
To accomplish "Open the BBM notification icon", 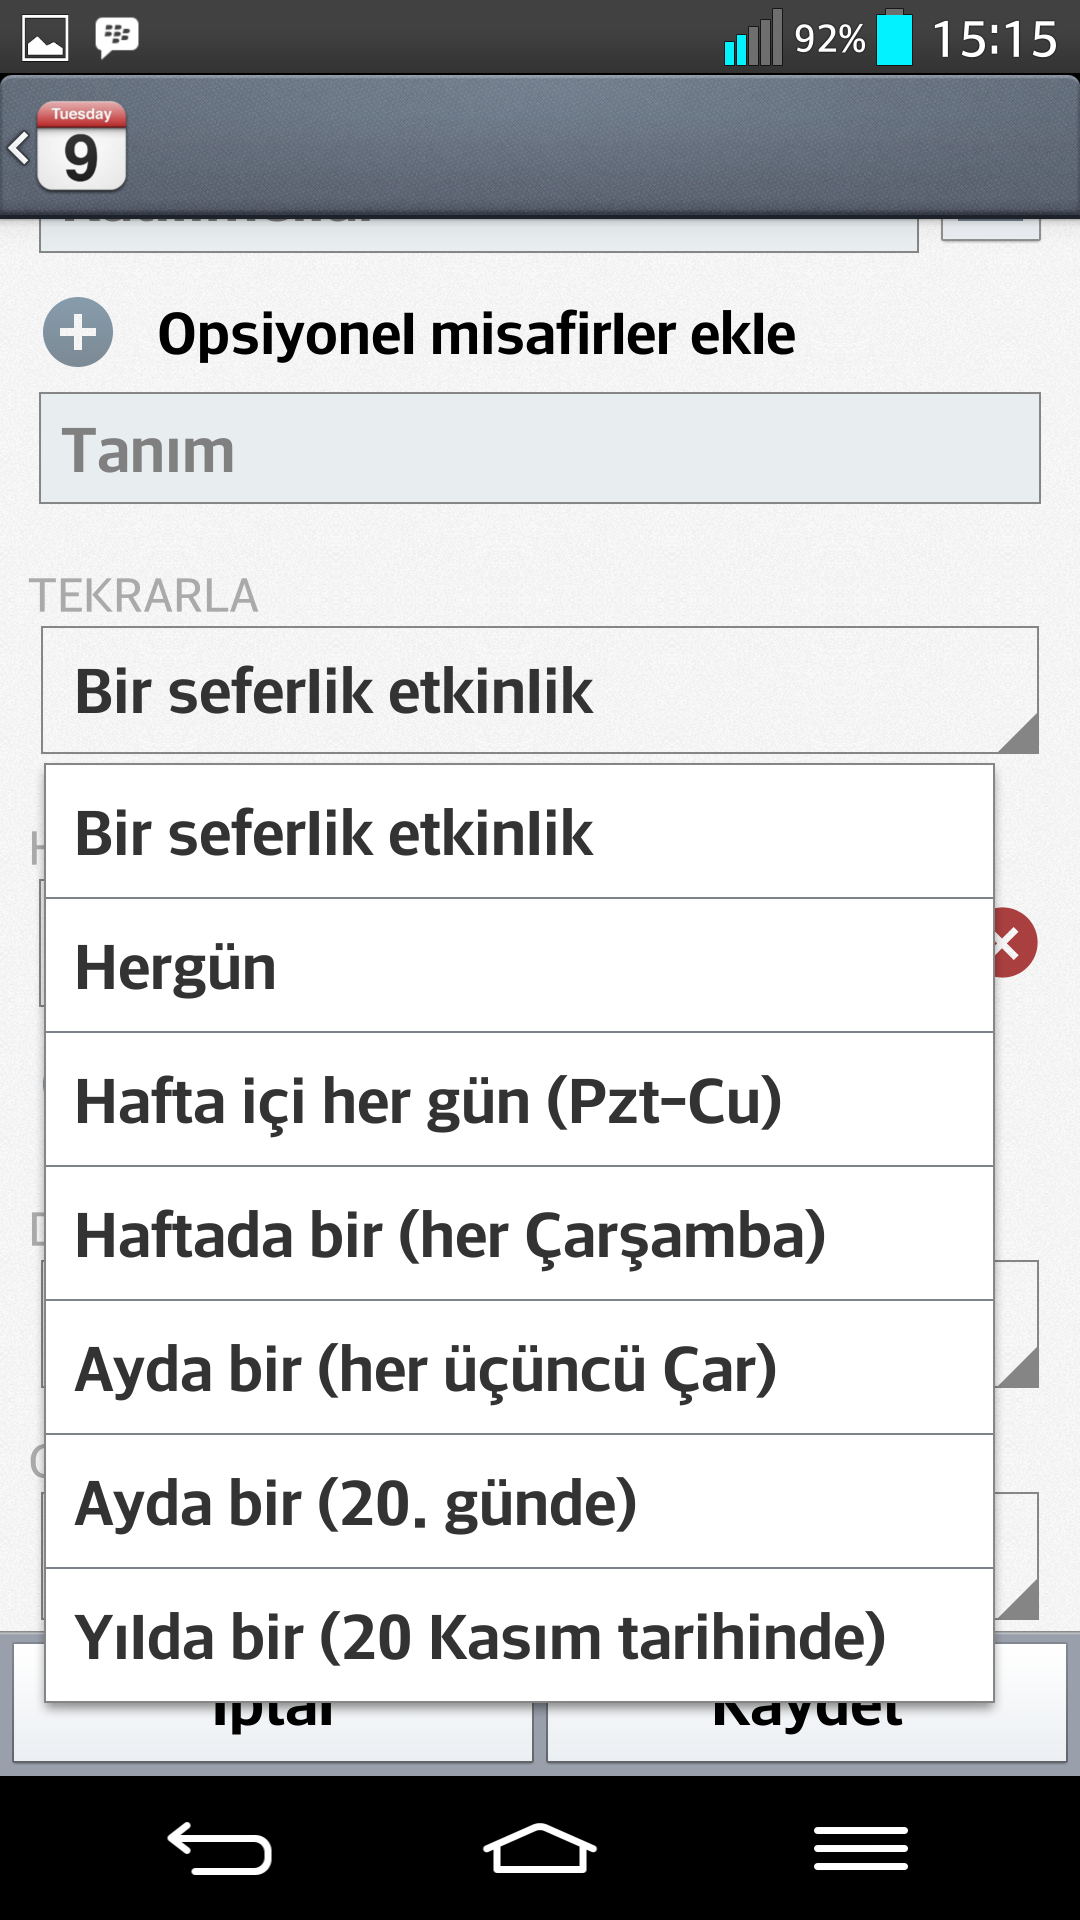I will [x=117, y=38].
